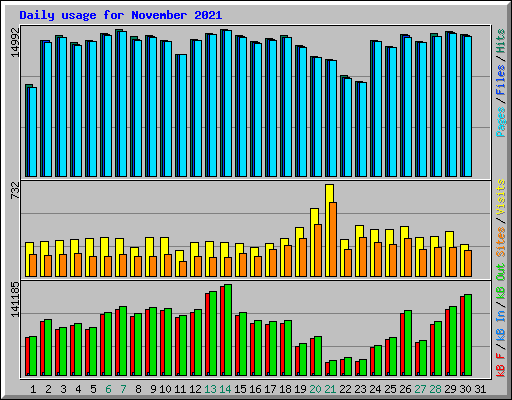
Task: Click day 31 on the x-axis
Action: pyautogui.click(x=480, y=389)
